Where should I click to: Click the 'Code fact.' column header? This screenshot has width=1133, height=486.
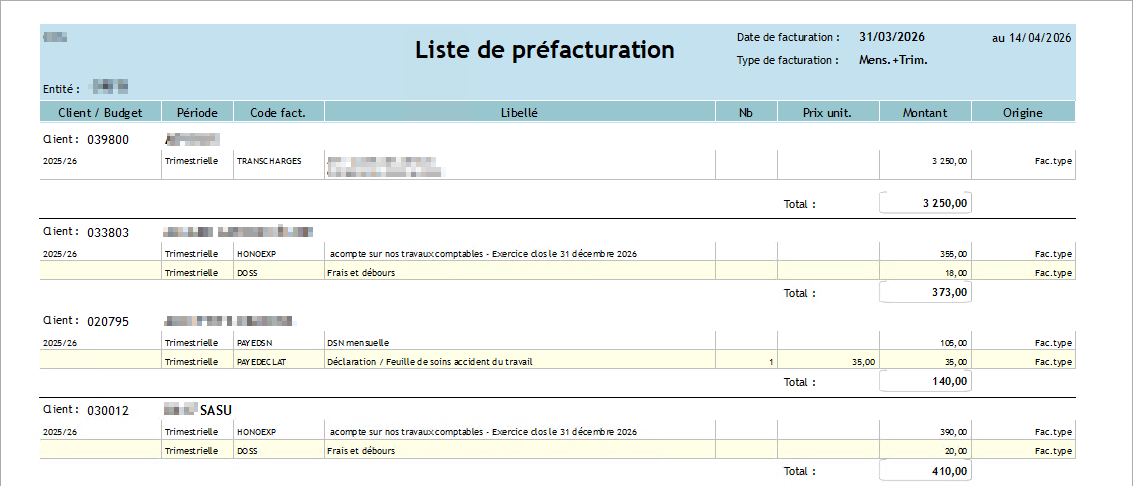click(x=278, y=112)
